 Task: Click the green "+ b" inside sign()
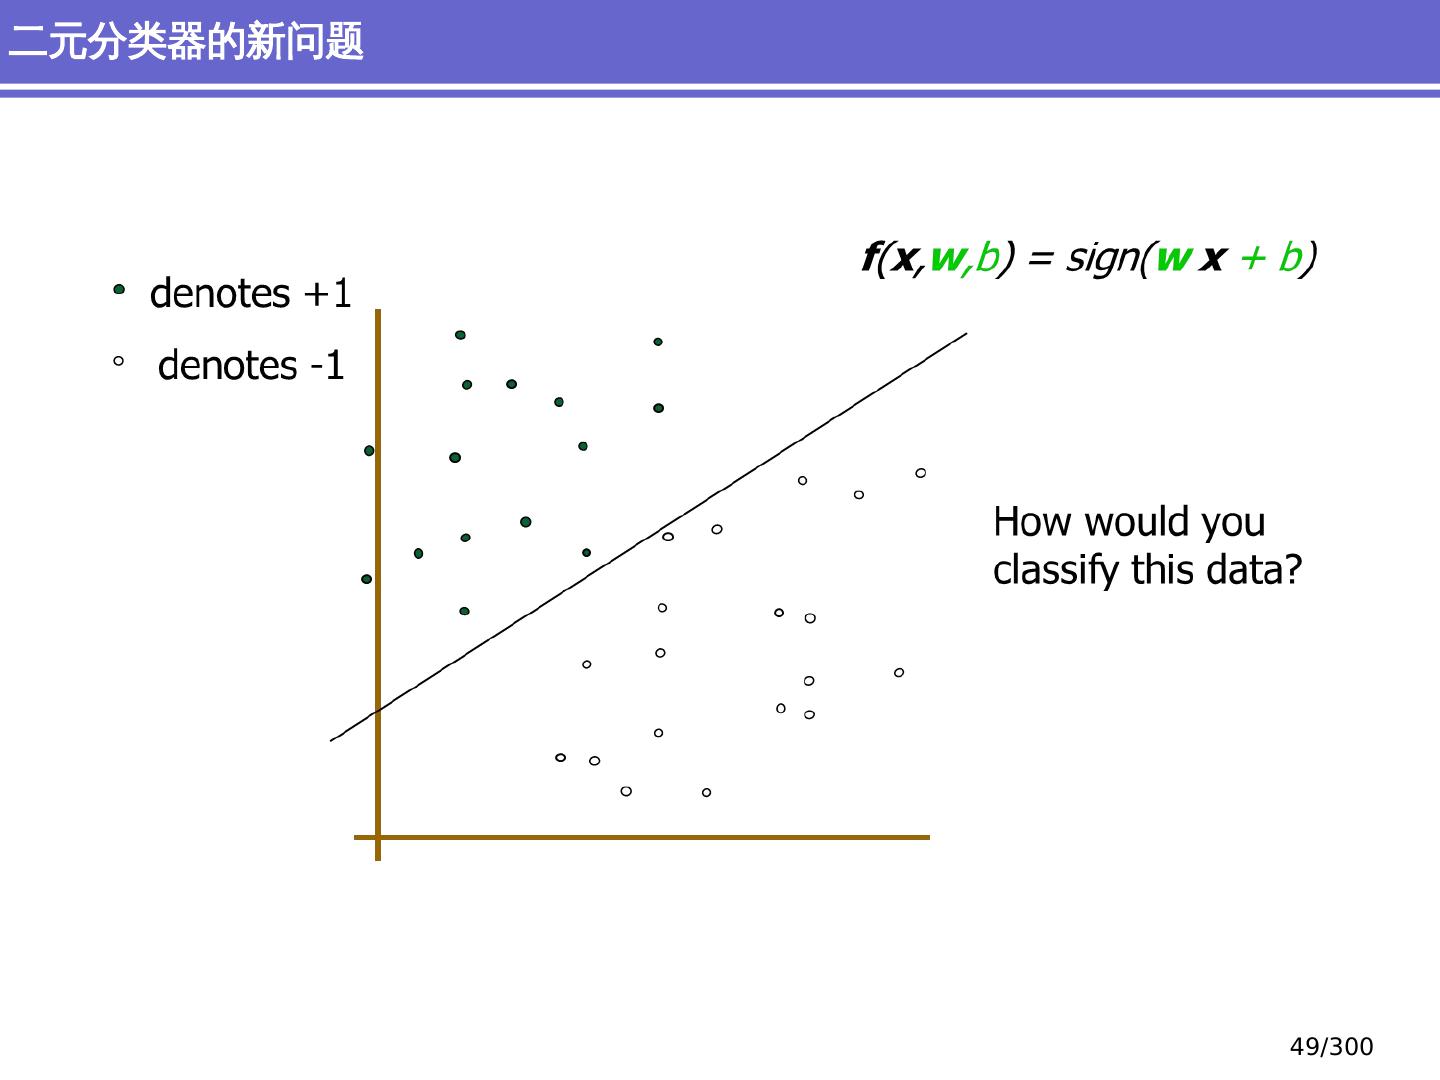(1270, 258)
